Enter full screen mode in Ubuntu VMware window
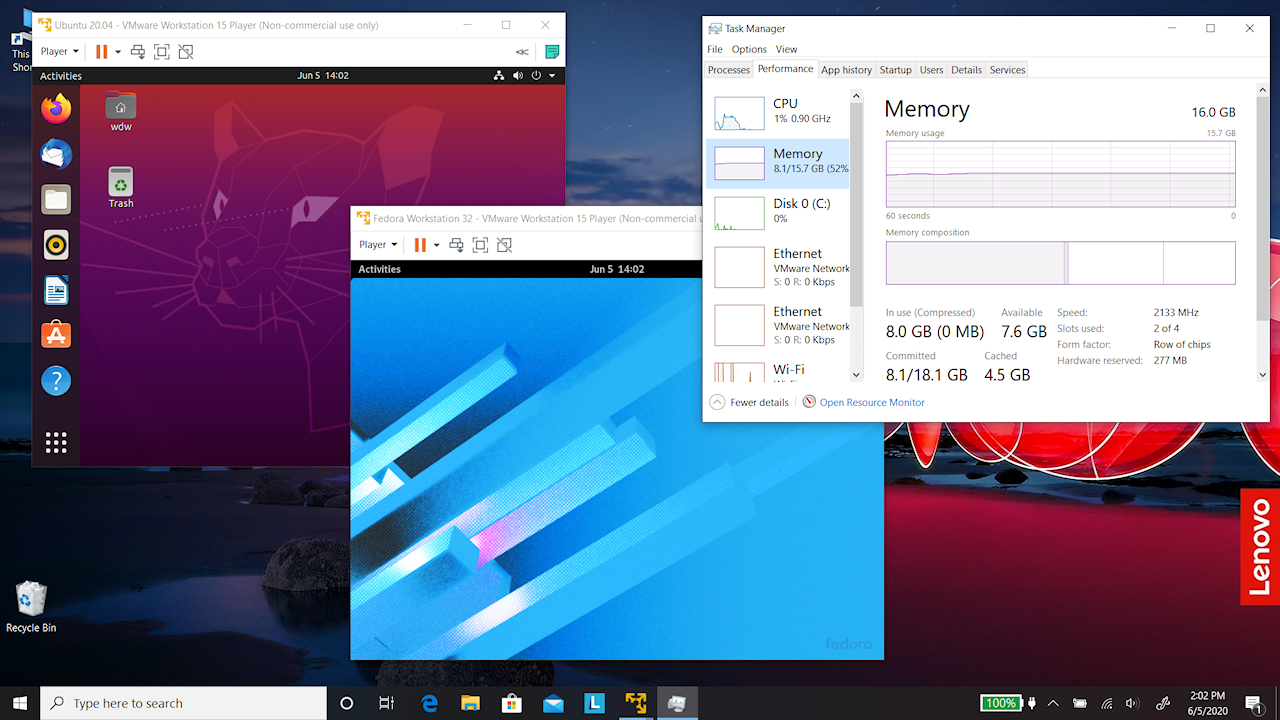 coord(162,51)
